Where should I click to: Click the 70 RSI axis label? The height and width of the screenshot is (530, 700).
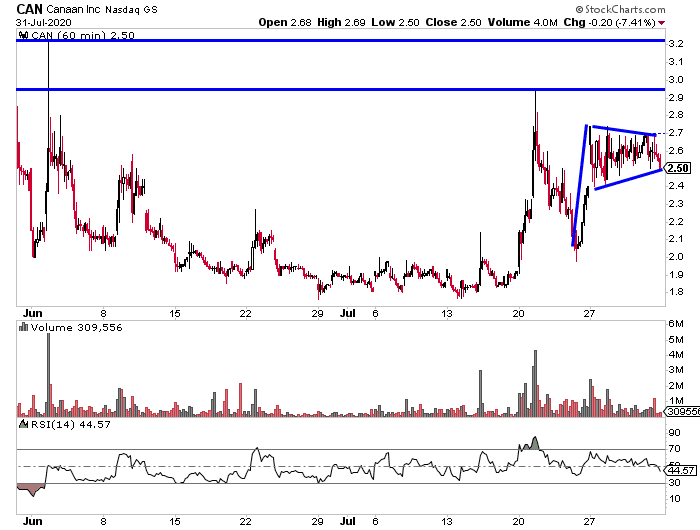point(675,448)
